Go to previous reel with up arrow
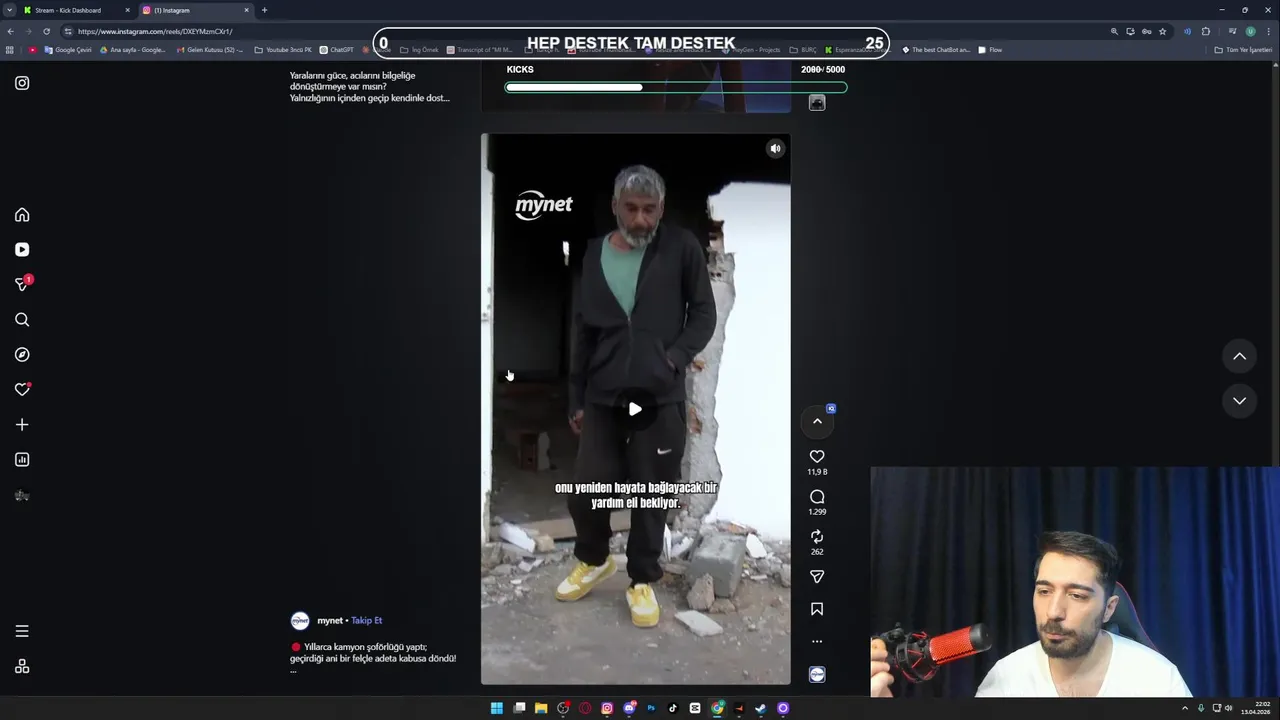Screen dimensions: 1280x720 [1239, 356]
